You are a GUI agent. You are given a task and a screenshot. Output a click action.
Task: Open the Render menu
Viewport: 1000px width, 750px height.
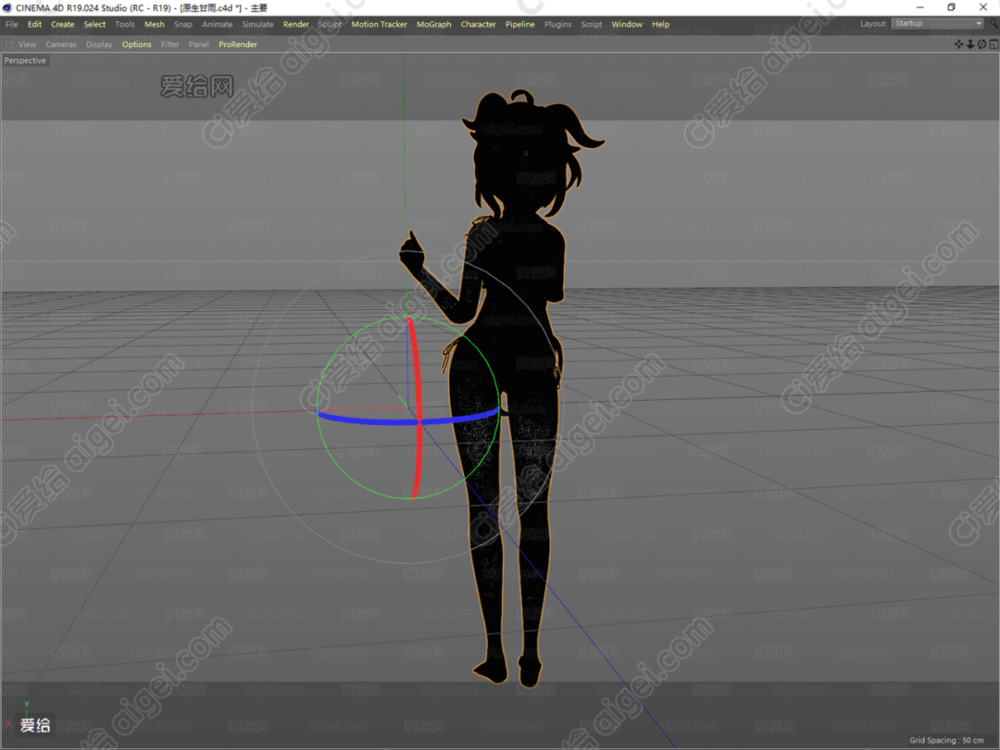(x=296, y=24)
